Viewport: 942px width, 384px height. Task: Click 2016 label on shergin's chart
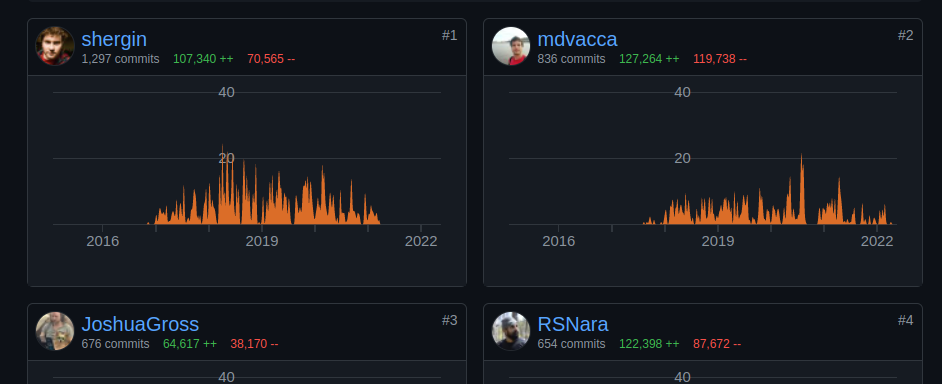tap(103, 241)
